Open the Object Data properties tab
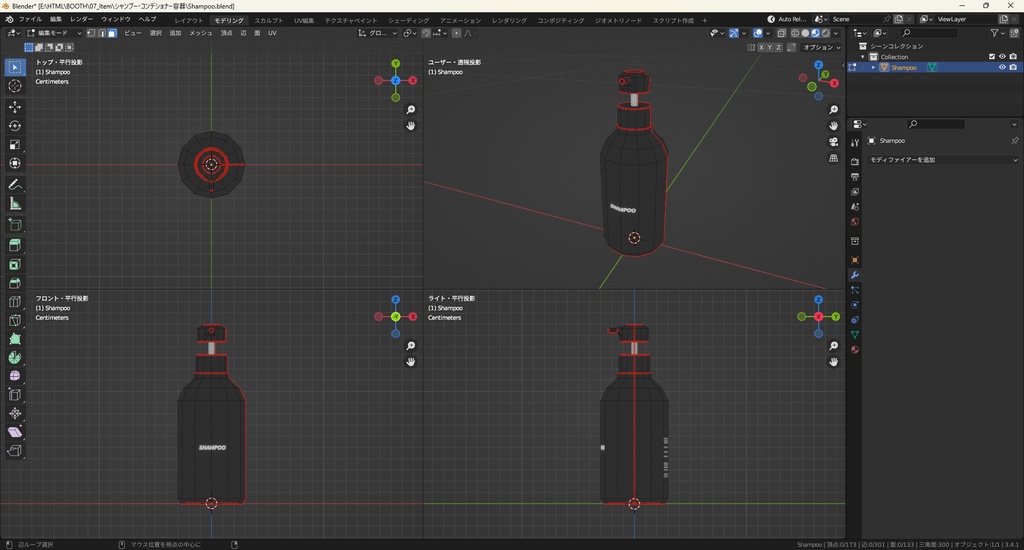 855,334
